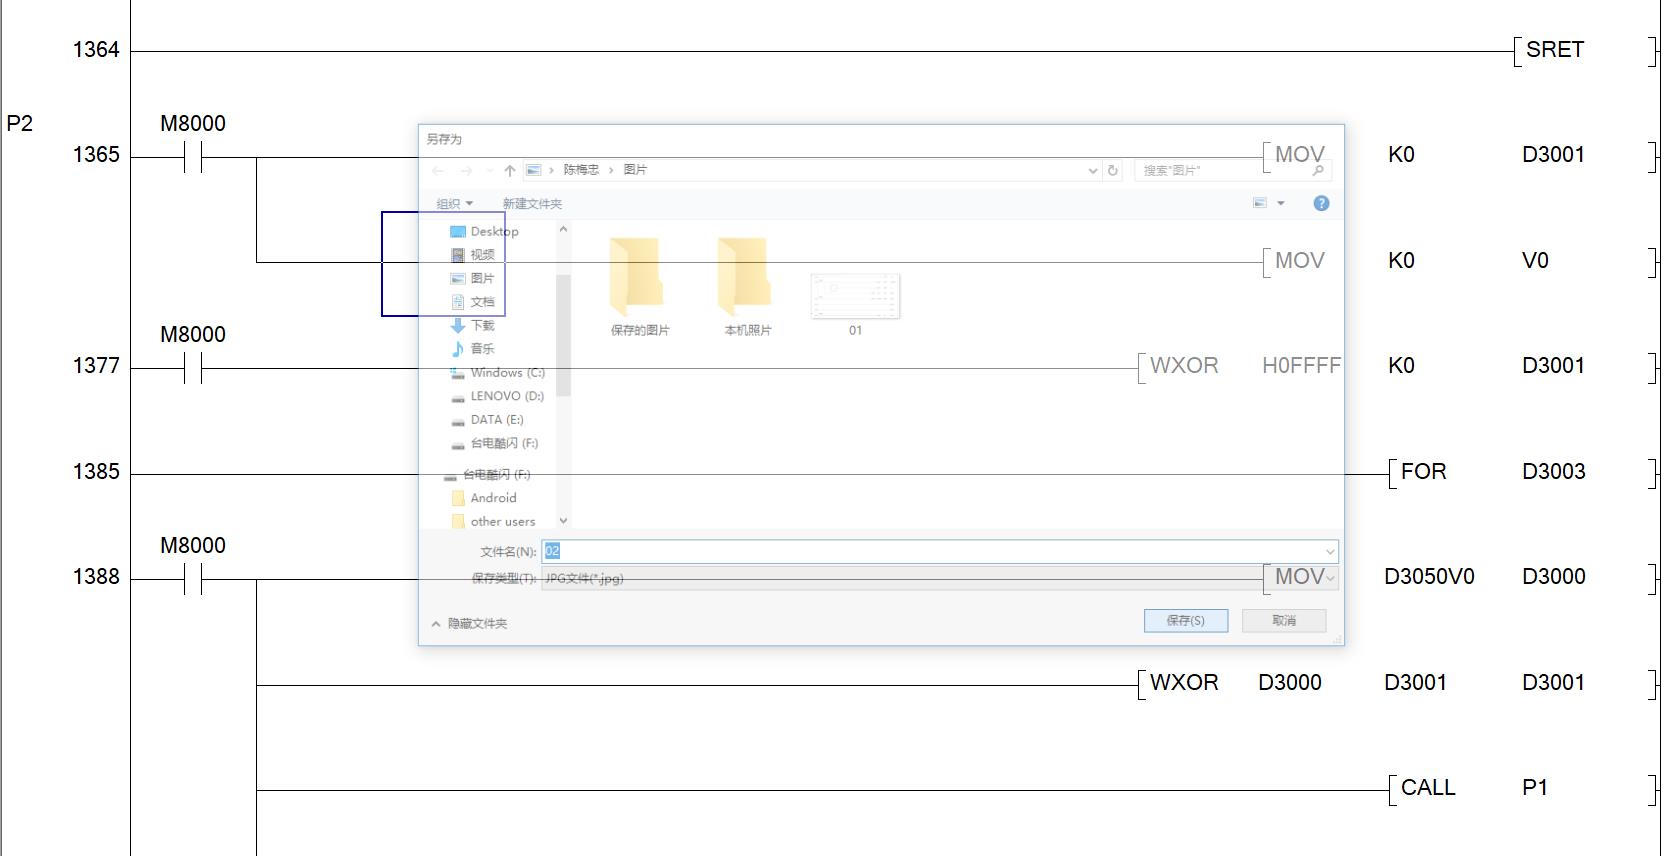Click the refresh icon in address bar
This screenshot has width=1666, height=856.
1112,171
